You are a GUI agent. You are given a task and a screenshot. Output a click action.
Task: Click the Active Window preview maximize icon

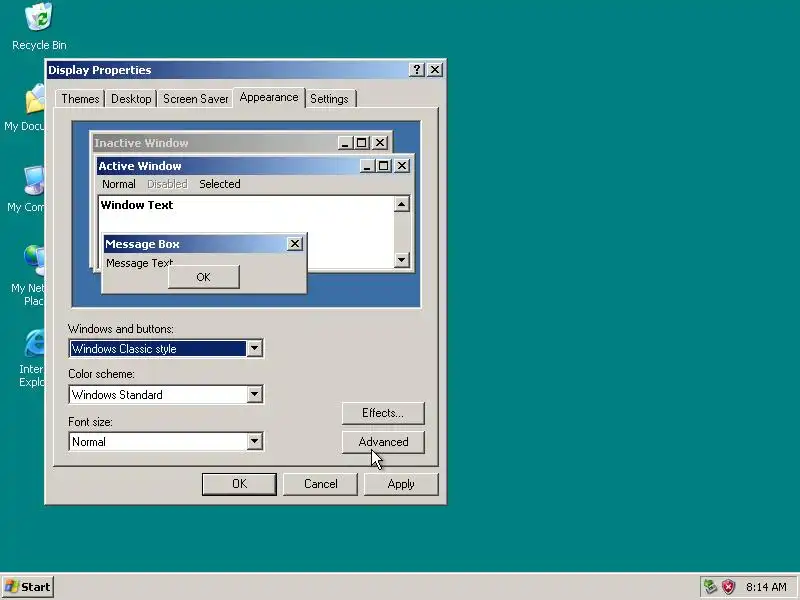(384, 166)
